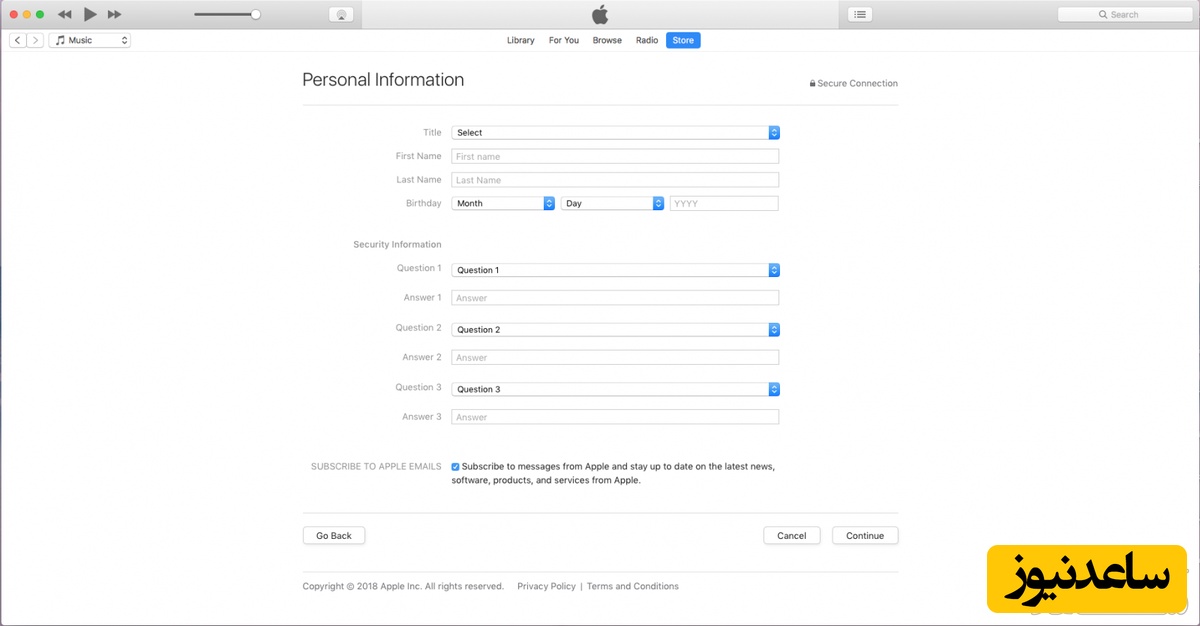The width and height of the screenshot is (1200, 626).
Task: Click the Search field magnifier
Action: click(1103, 15)
